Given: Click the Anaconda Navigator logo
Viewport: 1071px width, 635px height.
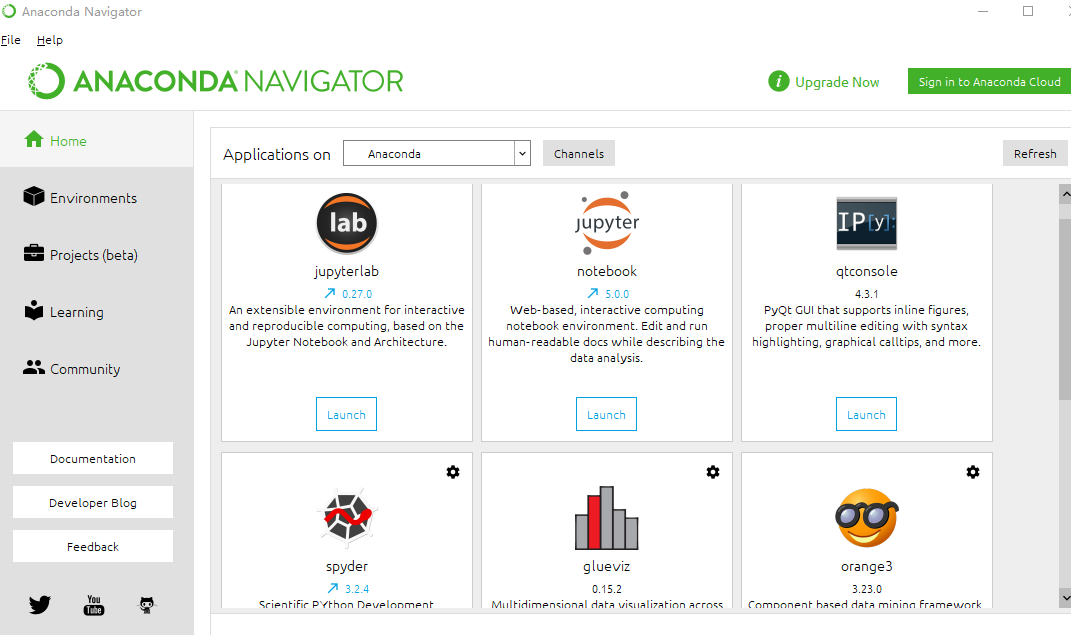Looking at the screenshot, I should (x=216, y=81).
